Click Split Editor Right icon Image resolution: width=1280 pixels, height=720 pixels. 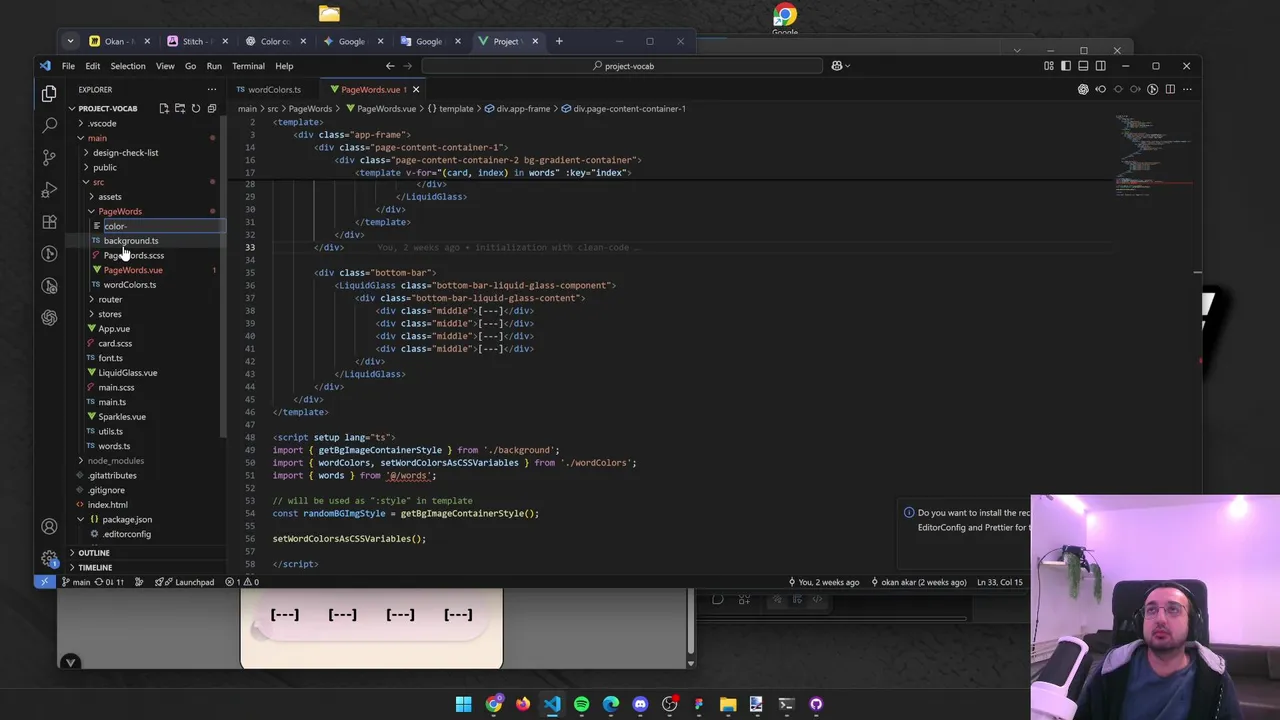click(x=1170, y=89)
